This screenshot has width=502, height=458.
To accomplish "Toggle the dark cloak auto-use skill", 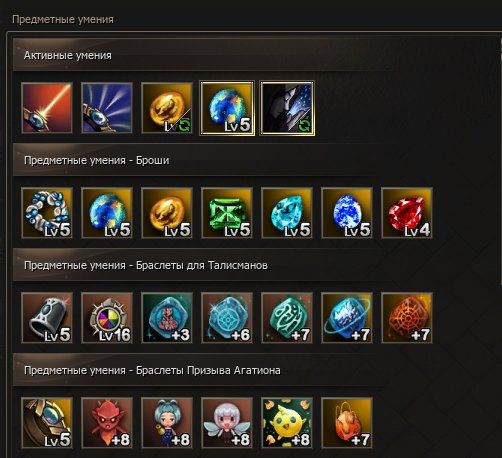I will click(x=287, y=108).
